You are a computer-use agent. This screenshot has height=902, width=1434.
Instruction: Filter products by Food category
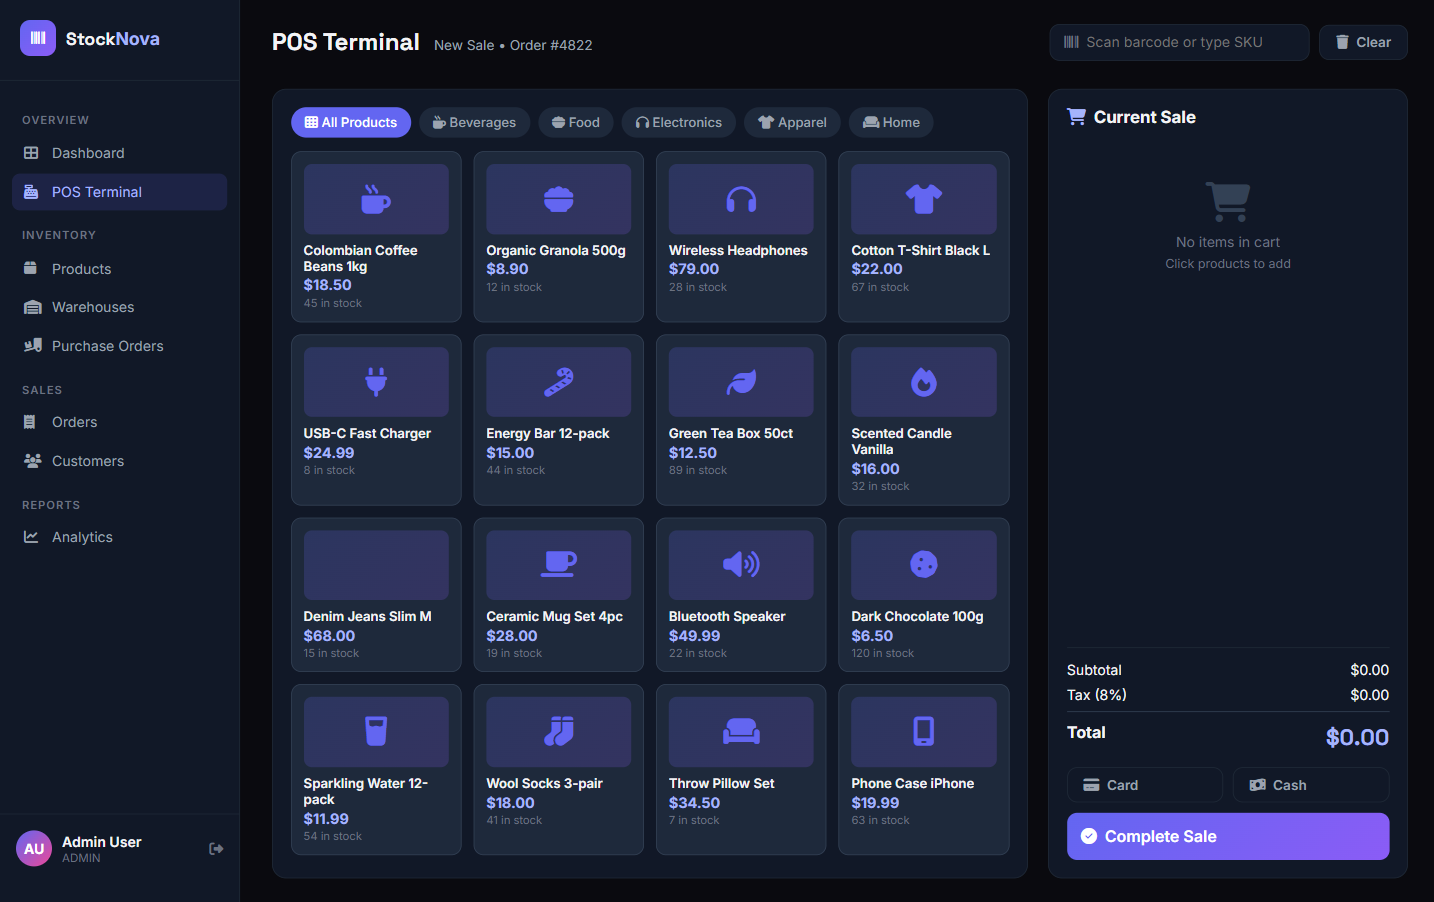576,122
